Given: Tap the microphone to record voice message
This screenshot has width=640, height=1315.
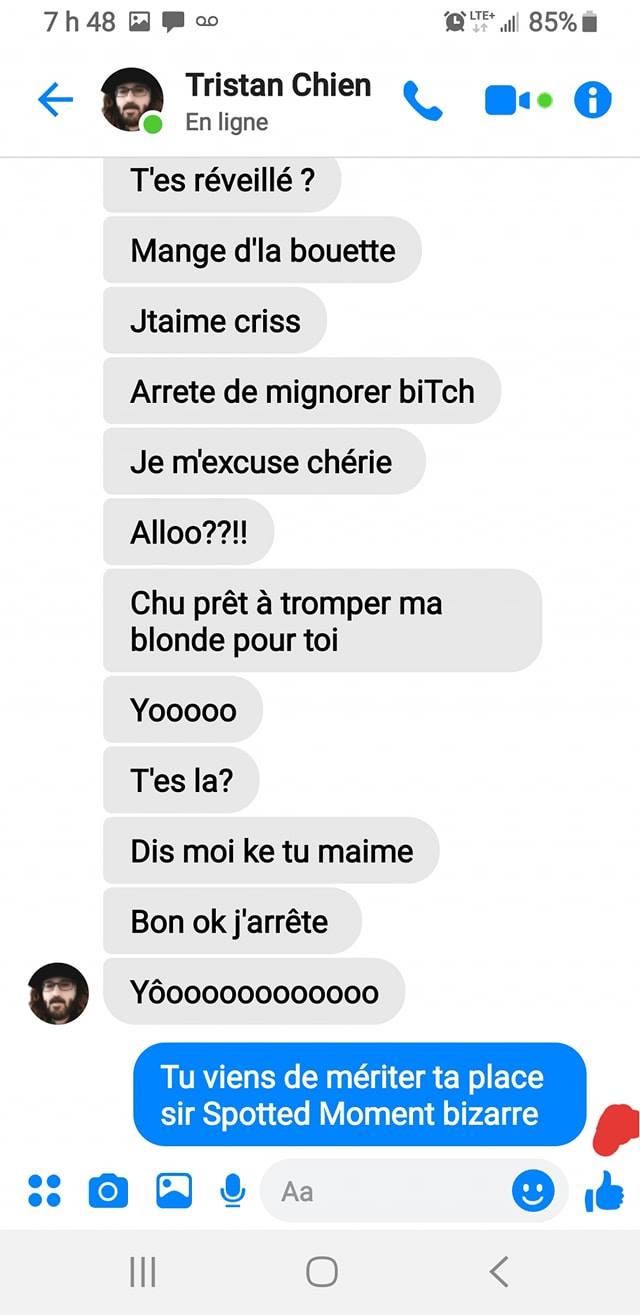Looking at the screenshot, I should point(233,1191).
